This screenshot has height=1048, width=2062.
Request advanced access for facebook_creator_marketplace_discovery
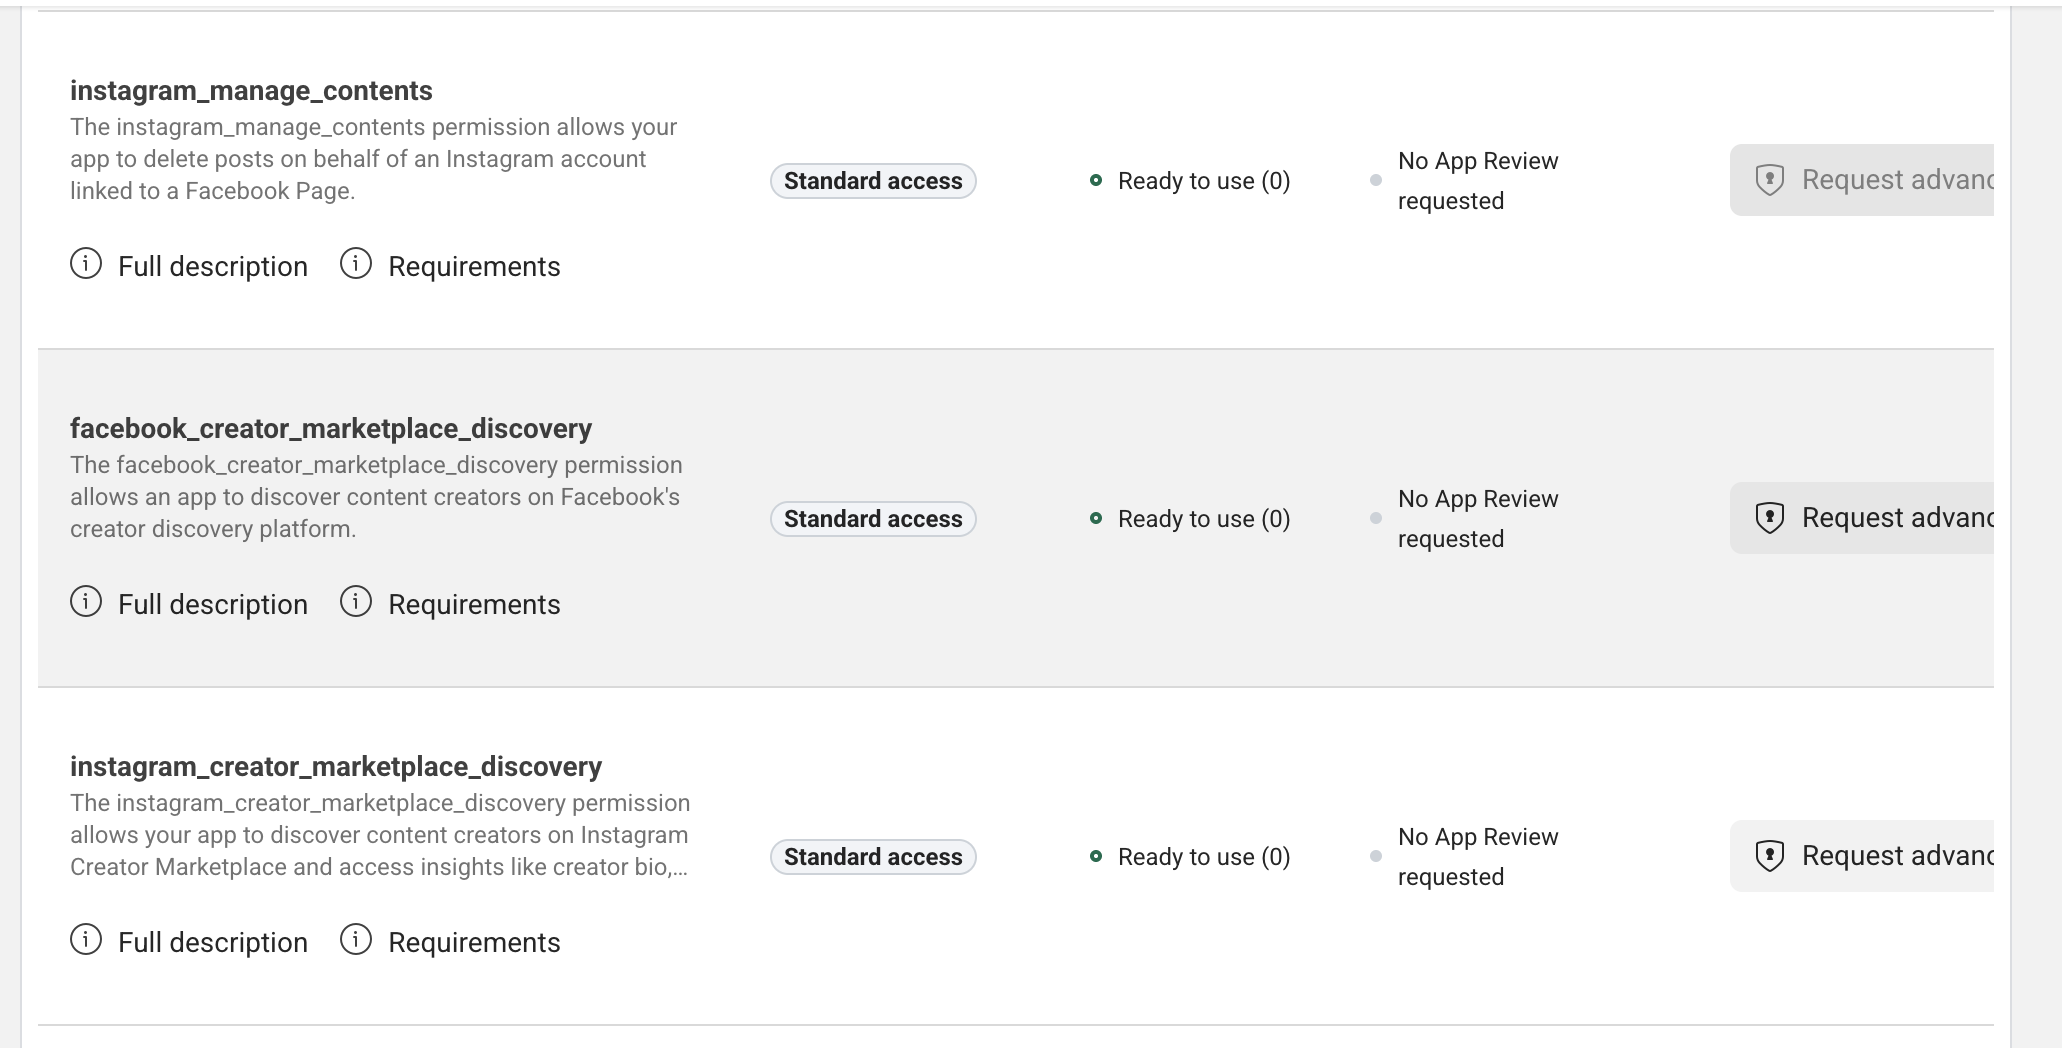tap(1880, 518)
